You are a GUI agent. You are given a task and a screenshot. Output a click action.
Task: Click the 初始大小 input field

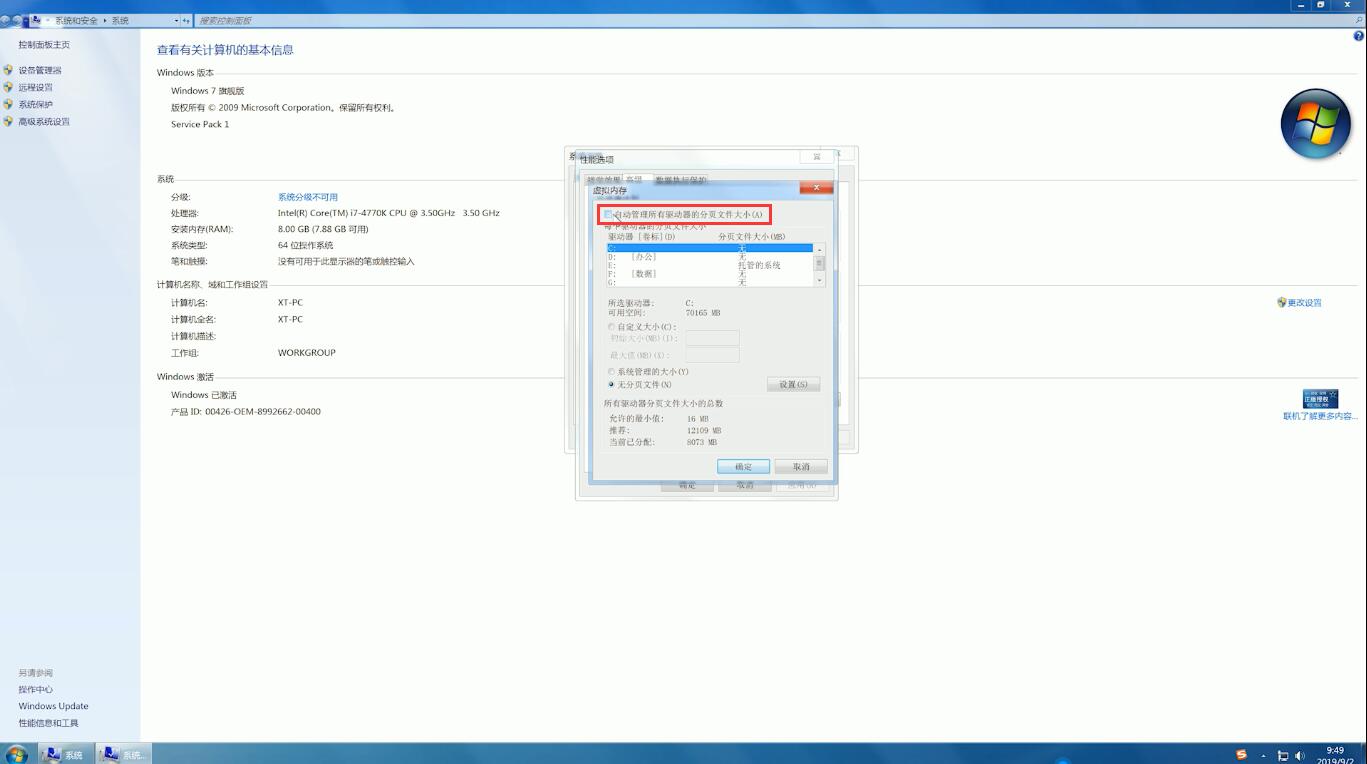tap(712, 338)
